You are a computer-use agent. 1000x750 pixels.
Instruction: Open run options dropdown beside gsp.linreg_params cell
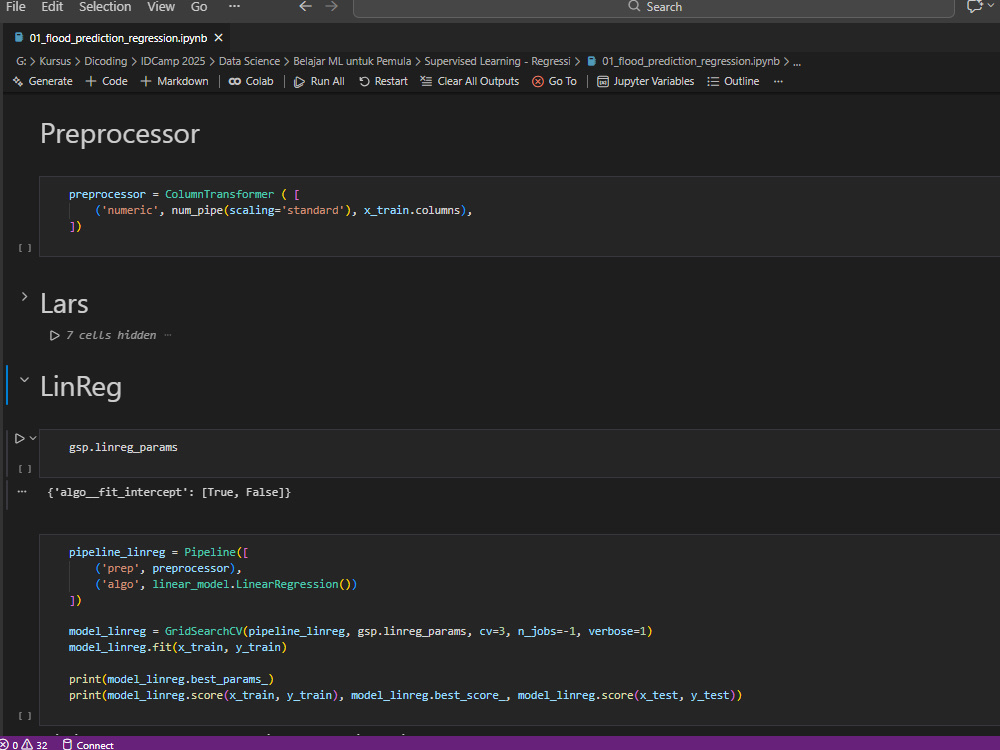tap(33, 438)
